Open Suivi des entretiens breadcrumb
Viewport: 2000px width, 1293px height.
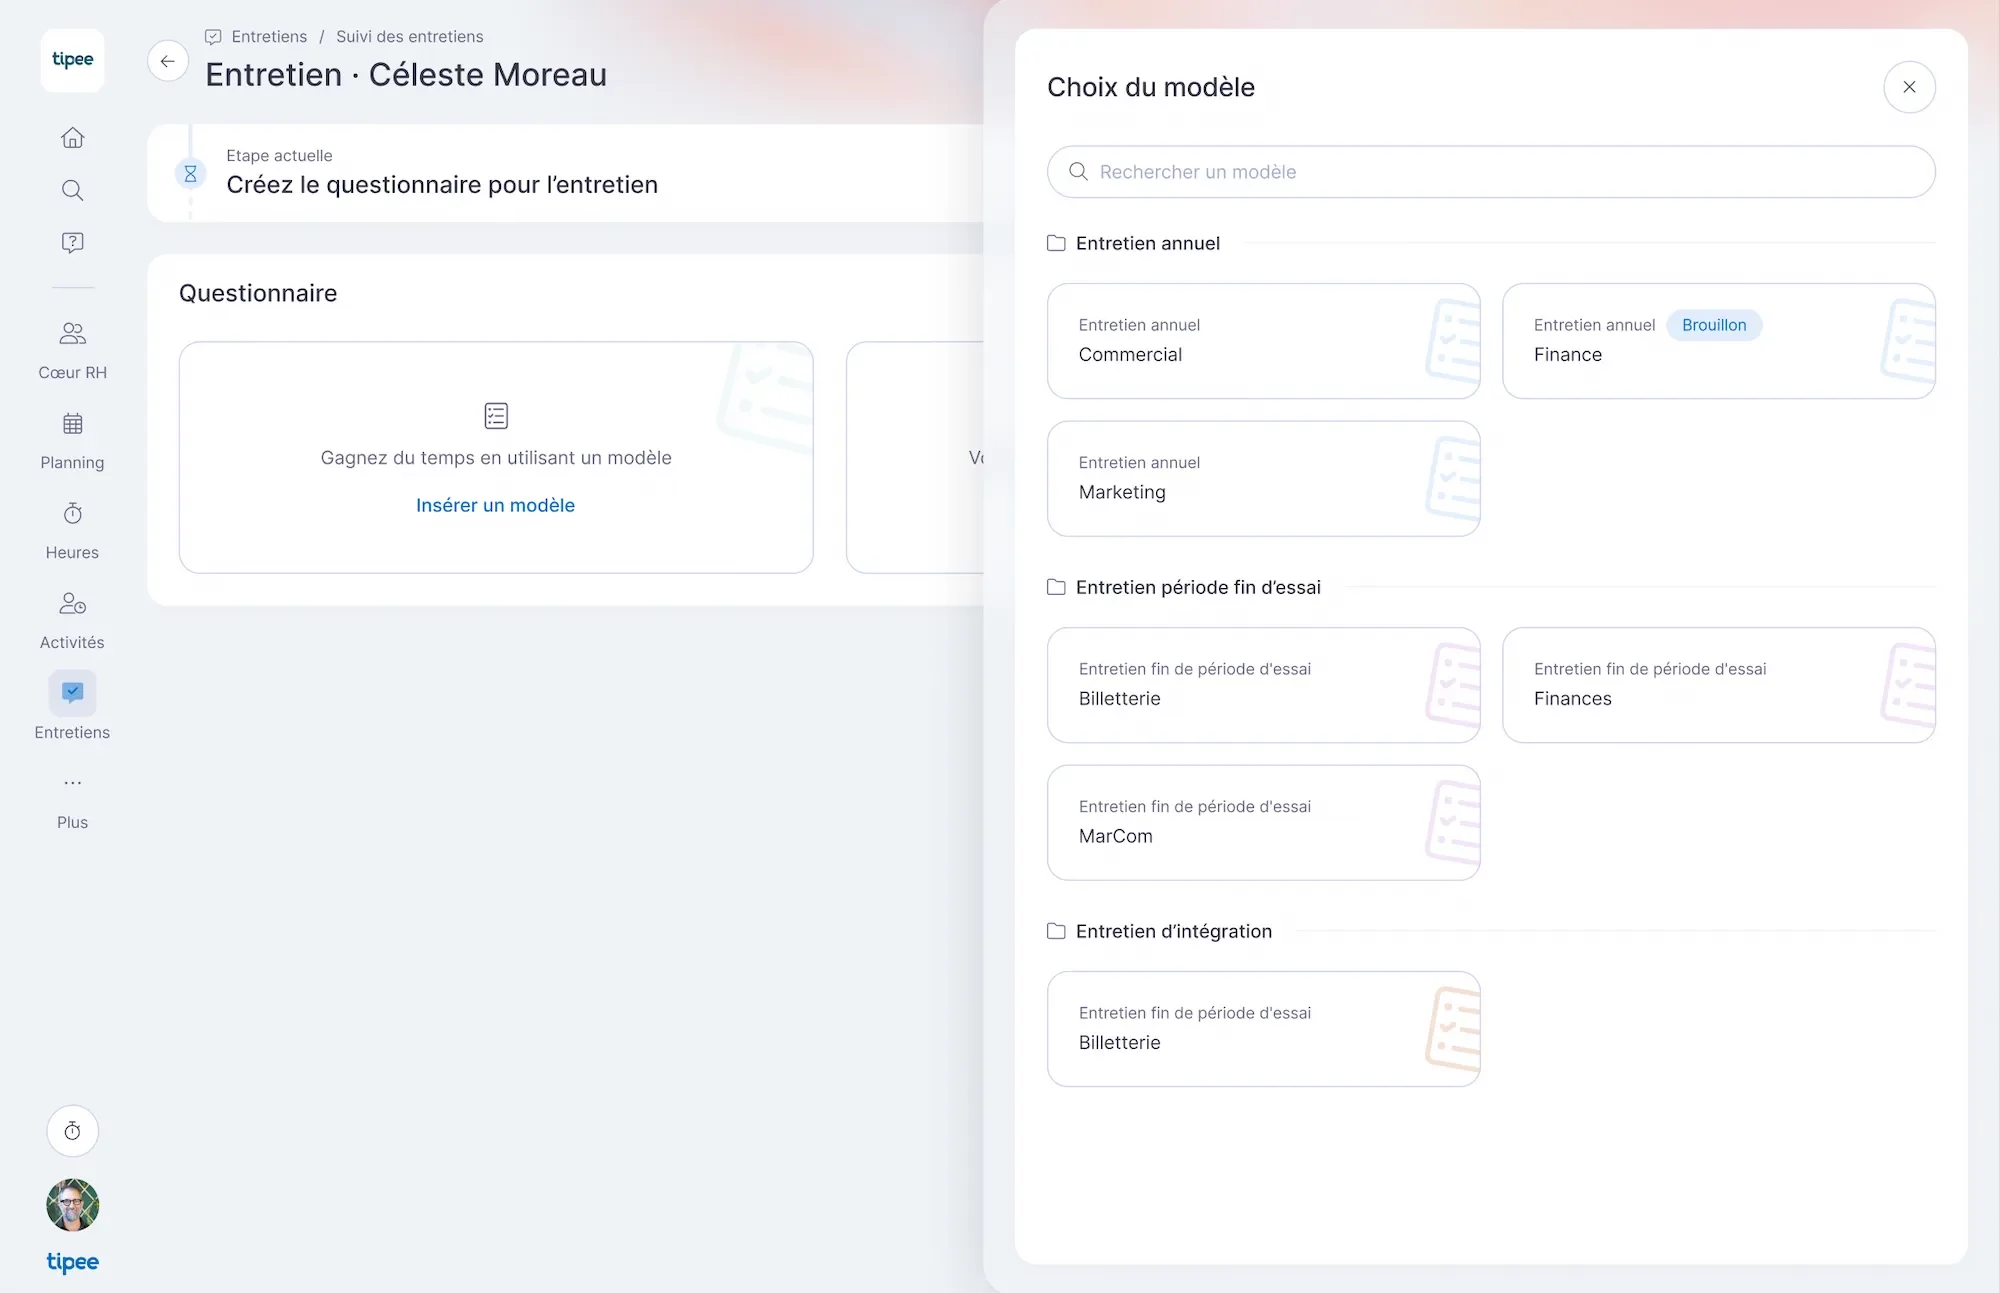[x=409, y=37]
